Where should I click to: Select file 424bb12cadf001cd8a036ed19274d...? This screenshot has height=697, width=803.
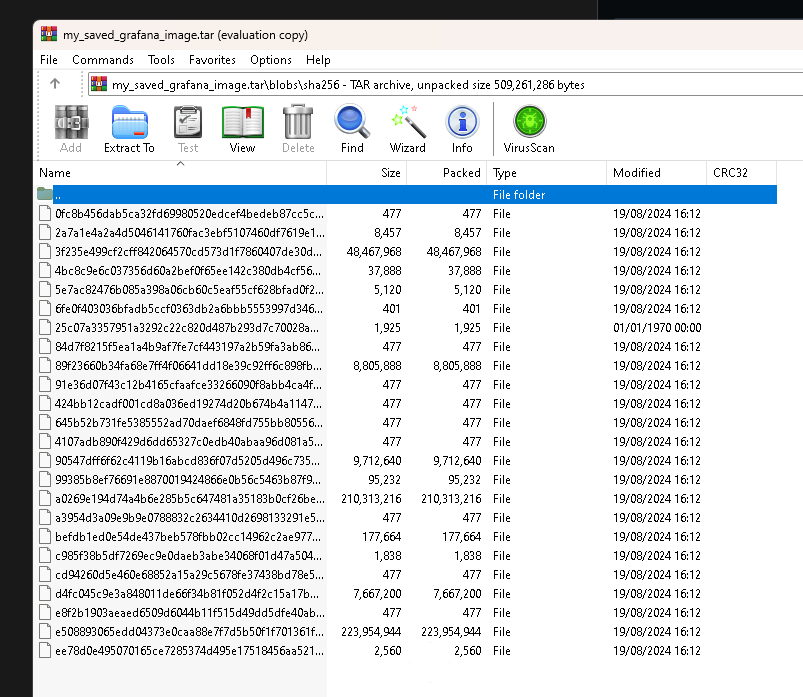pyautogui.click(x=188, y=404)
